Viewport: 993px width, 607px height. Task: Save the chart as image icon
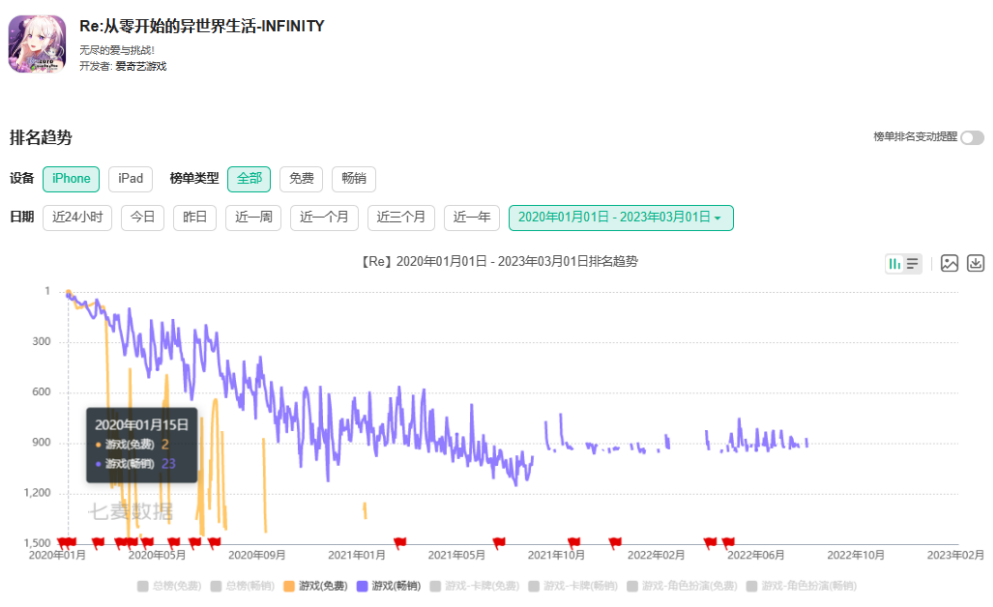point(949,263)
